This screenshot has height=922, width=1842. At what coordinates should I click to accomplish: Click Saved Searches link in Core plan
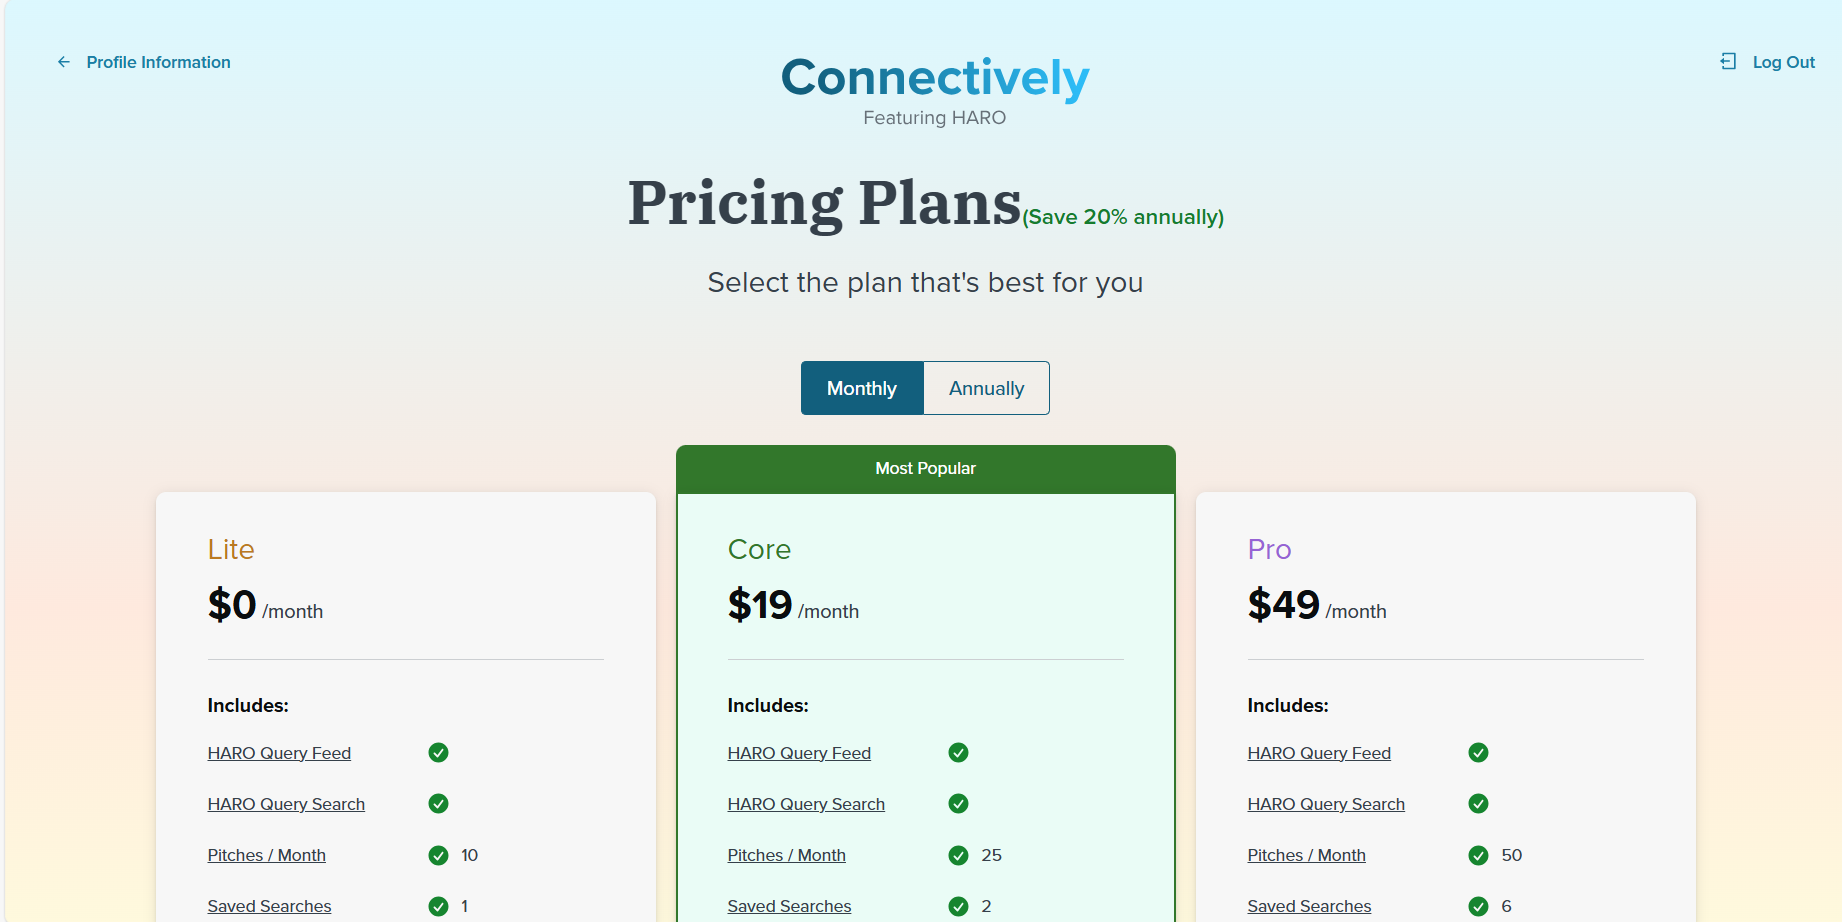[789, 906]
